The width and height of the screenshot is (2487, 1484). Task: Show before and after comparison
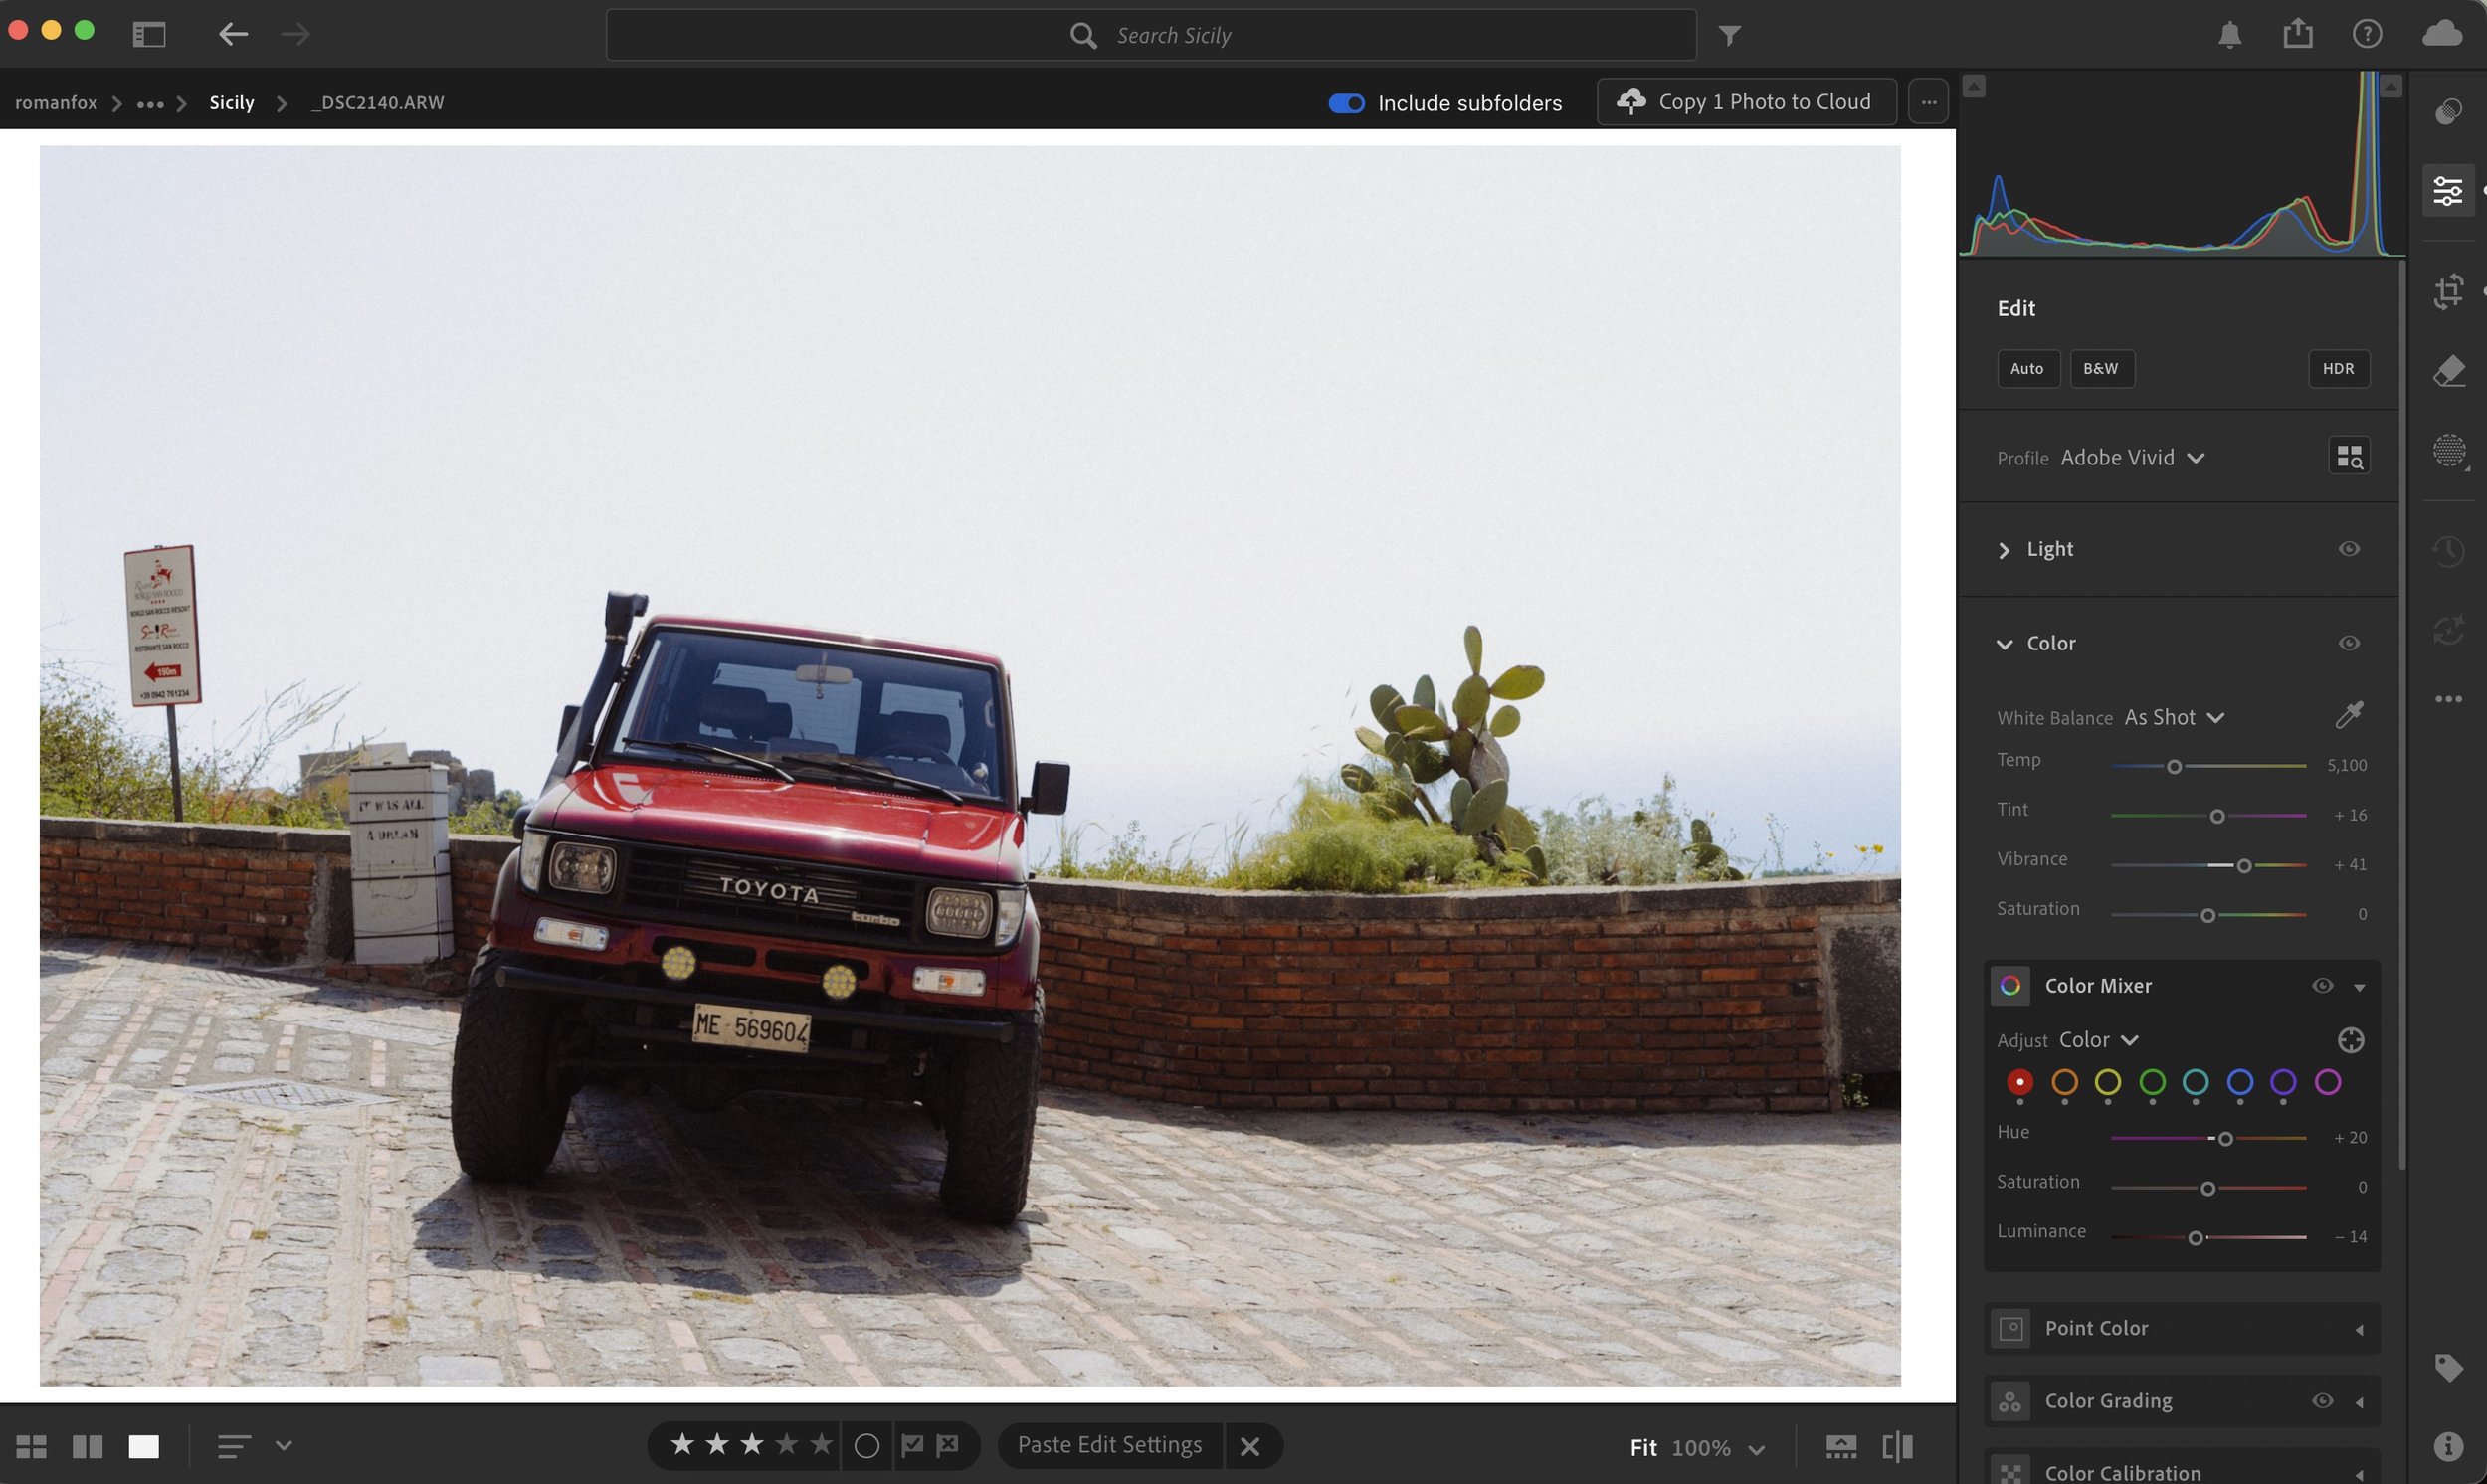[1897, 1447]
